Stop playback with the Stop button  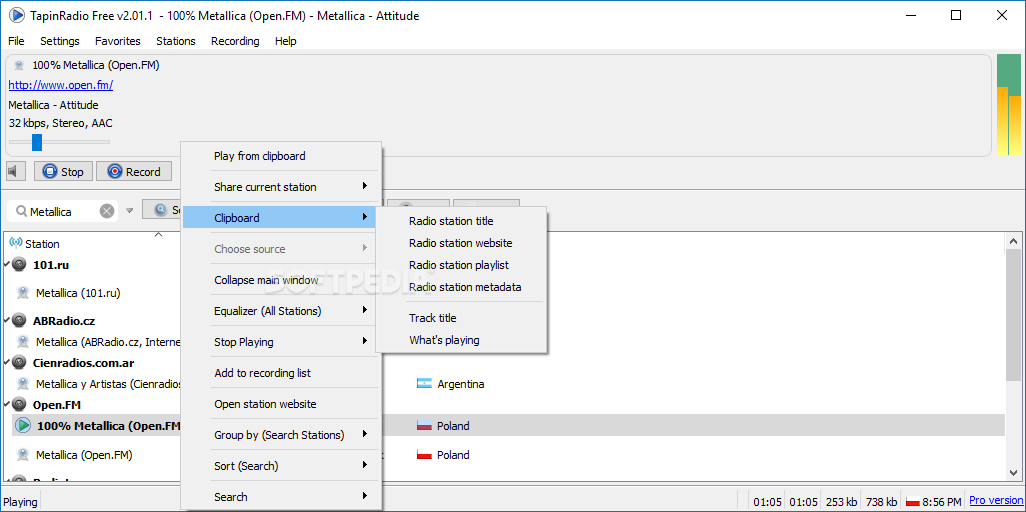pos(63,172)
